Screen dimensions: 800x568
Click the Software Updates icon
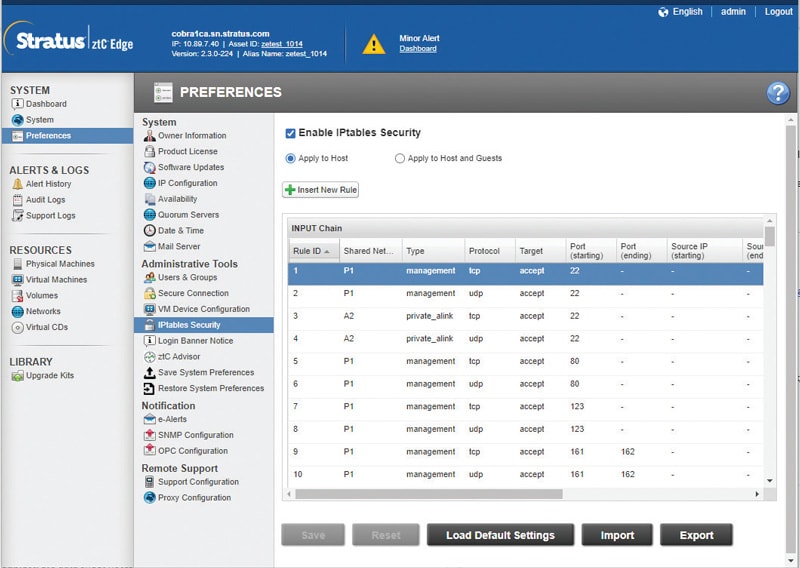click(x=149, y=167)
